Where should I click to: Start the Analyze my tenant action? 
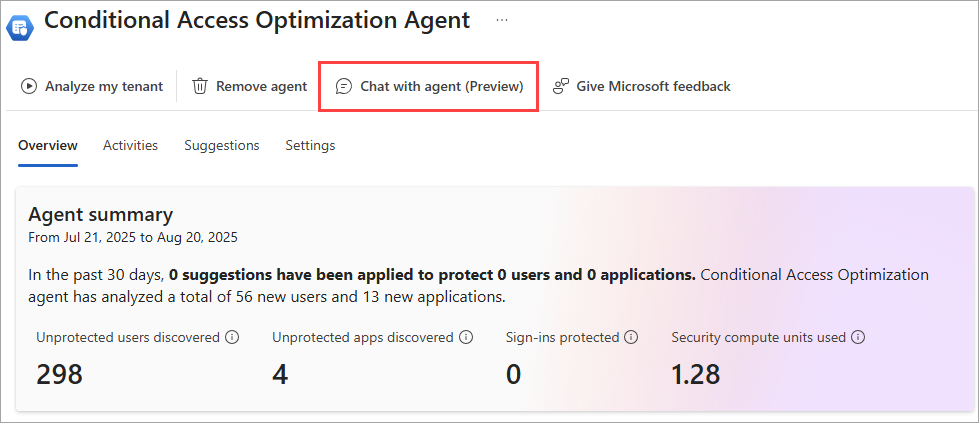(92, 86)
